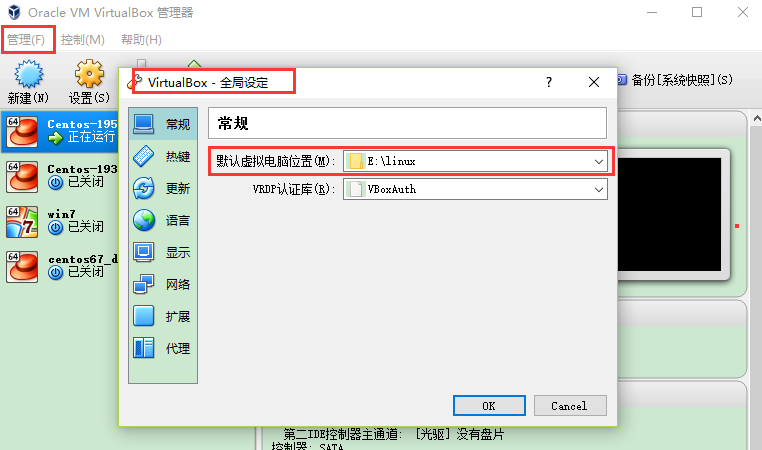Image resolution: width=762 pixels, height=450 pixels.
Task: Click the Cancel button
Action: 570,406
